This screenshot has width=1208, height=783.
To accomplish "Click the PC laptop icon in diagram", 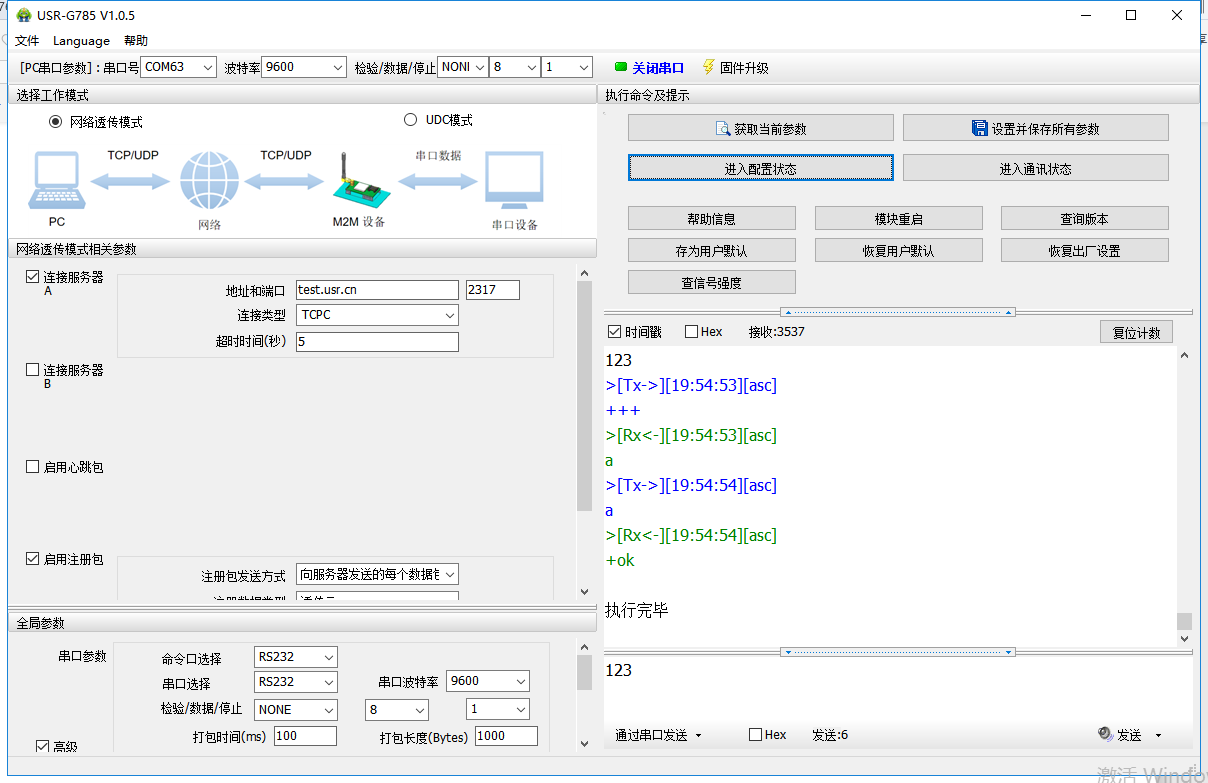I will (55, 181).
